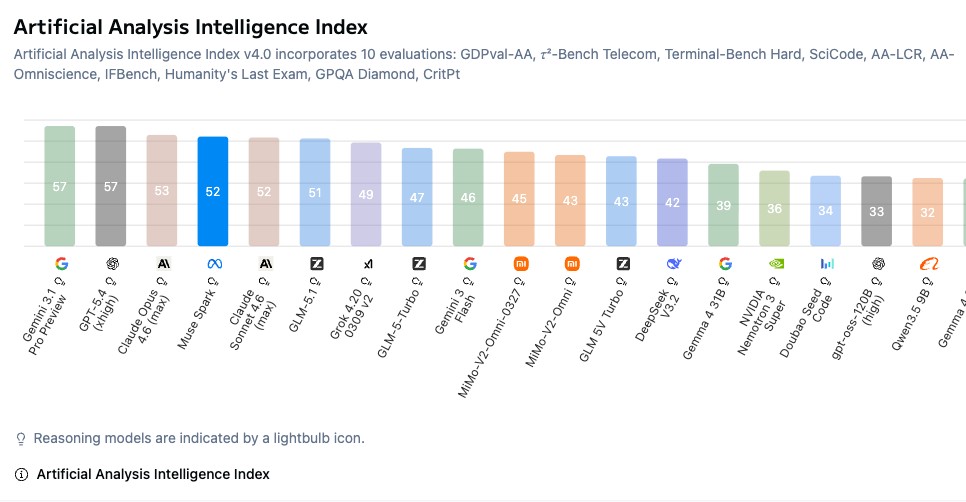
Task: Click the DeepSeek whale logo
Action: (672, 264)
